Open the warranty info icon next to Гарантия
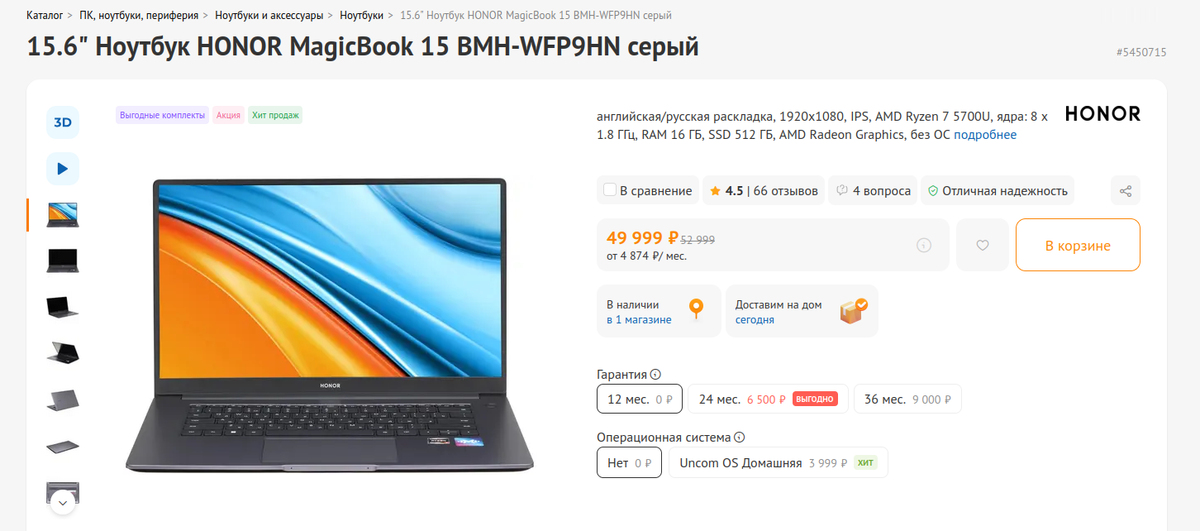Image resolution: width=1200 pixels, height=531 pixels. [656, 374]
